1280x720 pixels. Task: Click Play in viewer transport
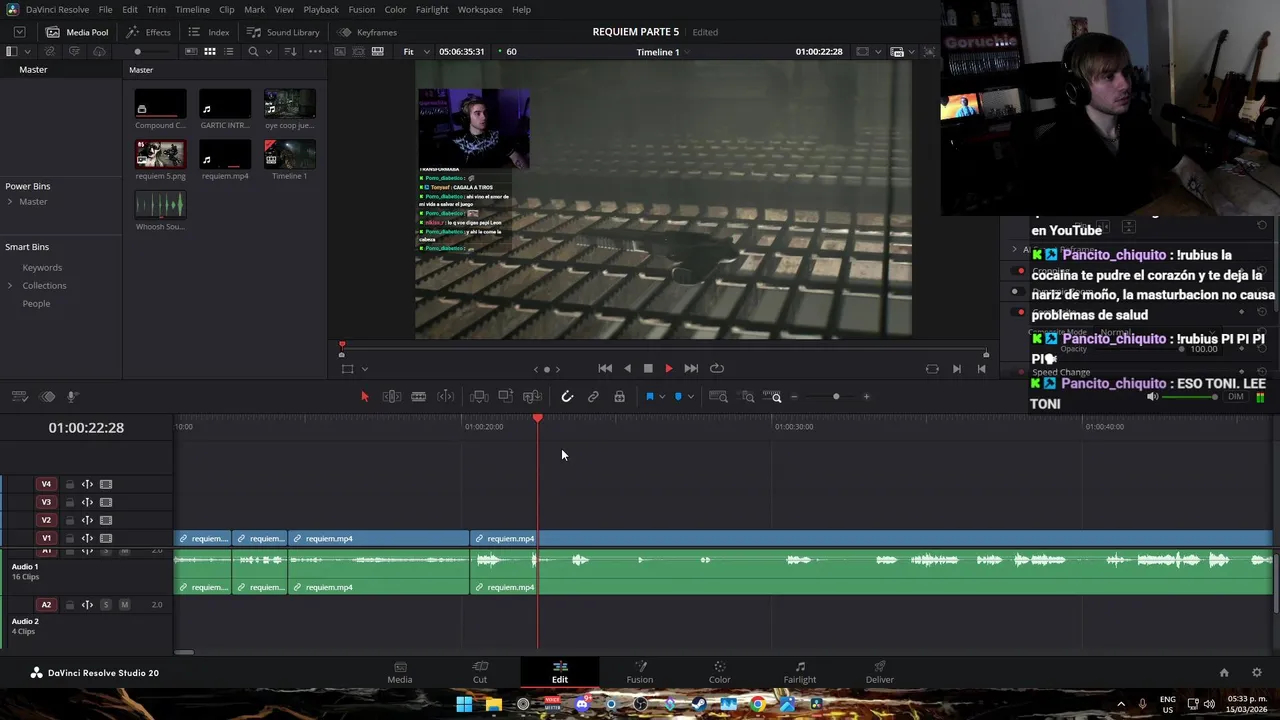(669, 368)
